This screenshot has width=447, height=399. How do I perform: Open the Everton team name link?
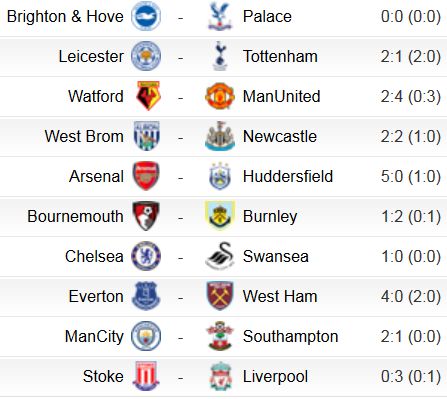click(96, 296)
